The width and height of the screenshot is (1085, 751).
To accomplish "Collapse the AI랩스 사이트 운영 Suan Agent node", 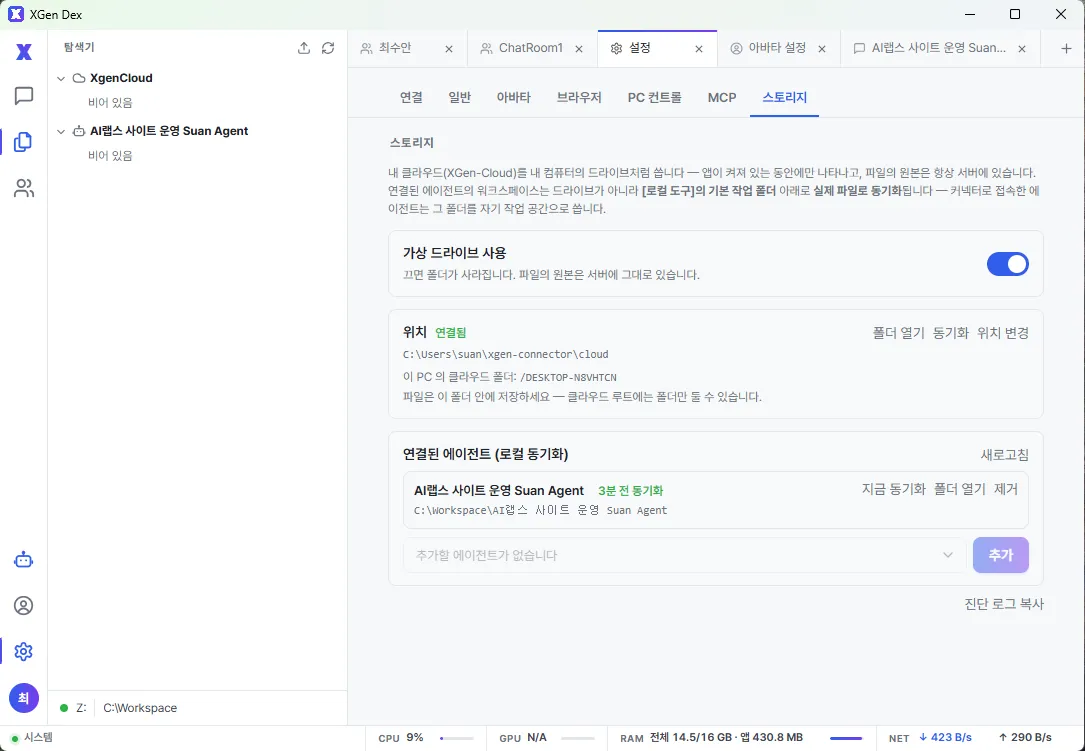I will pos(61,131).
